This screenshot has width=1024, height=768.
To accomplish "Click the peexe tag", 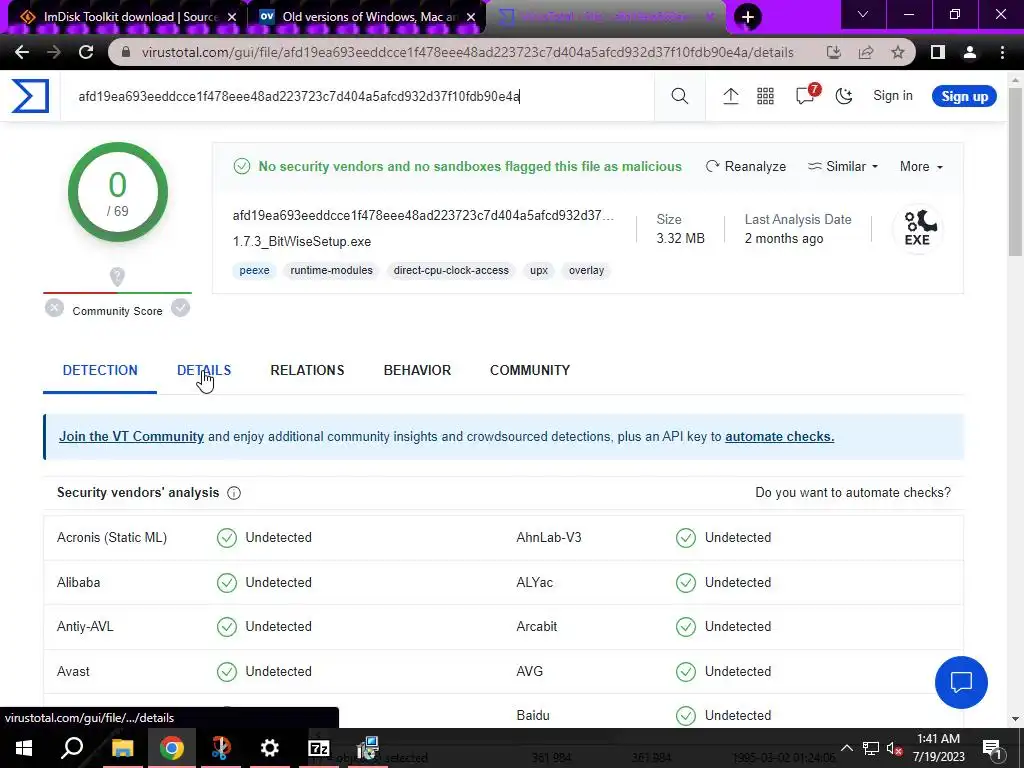I will [254, 270].
